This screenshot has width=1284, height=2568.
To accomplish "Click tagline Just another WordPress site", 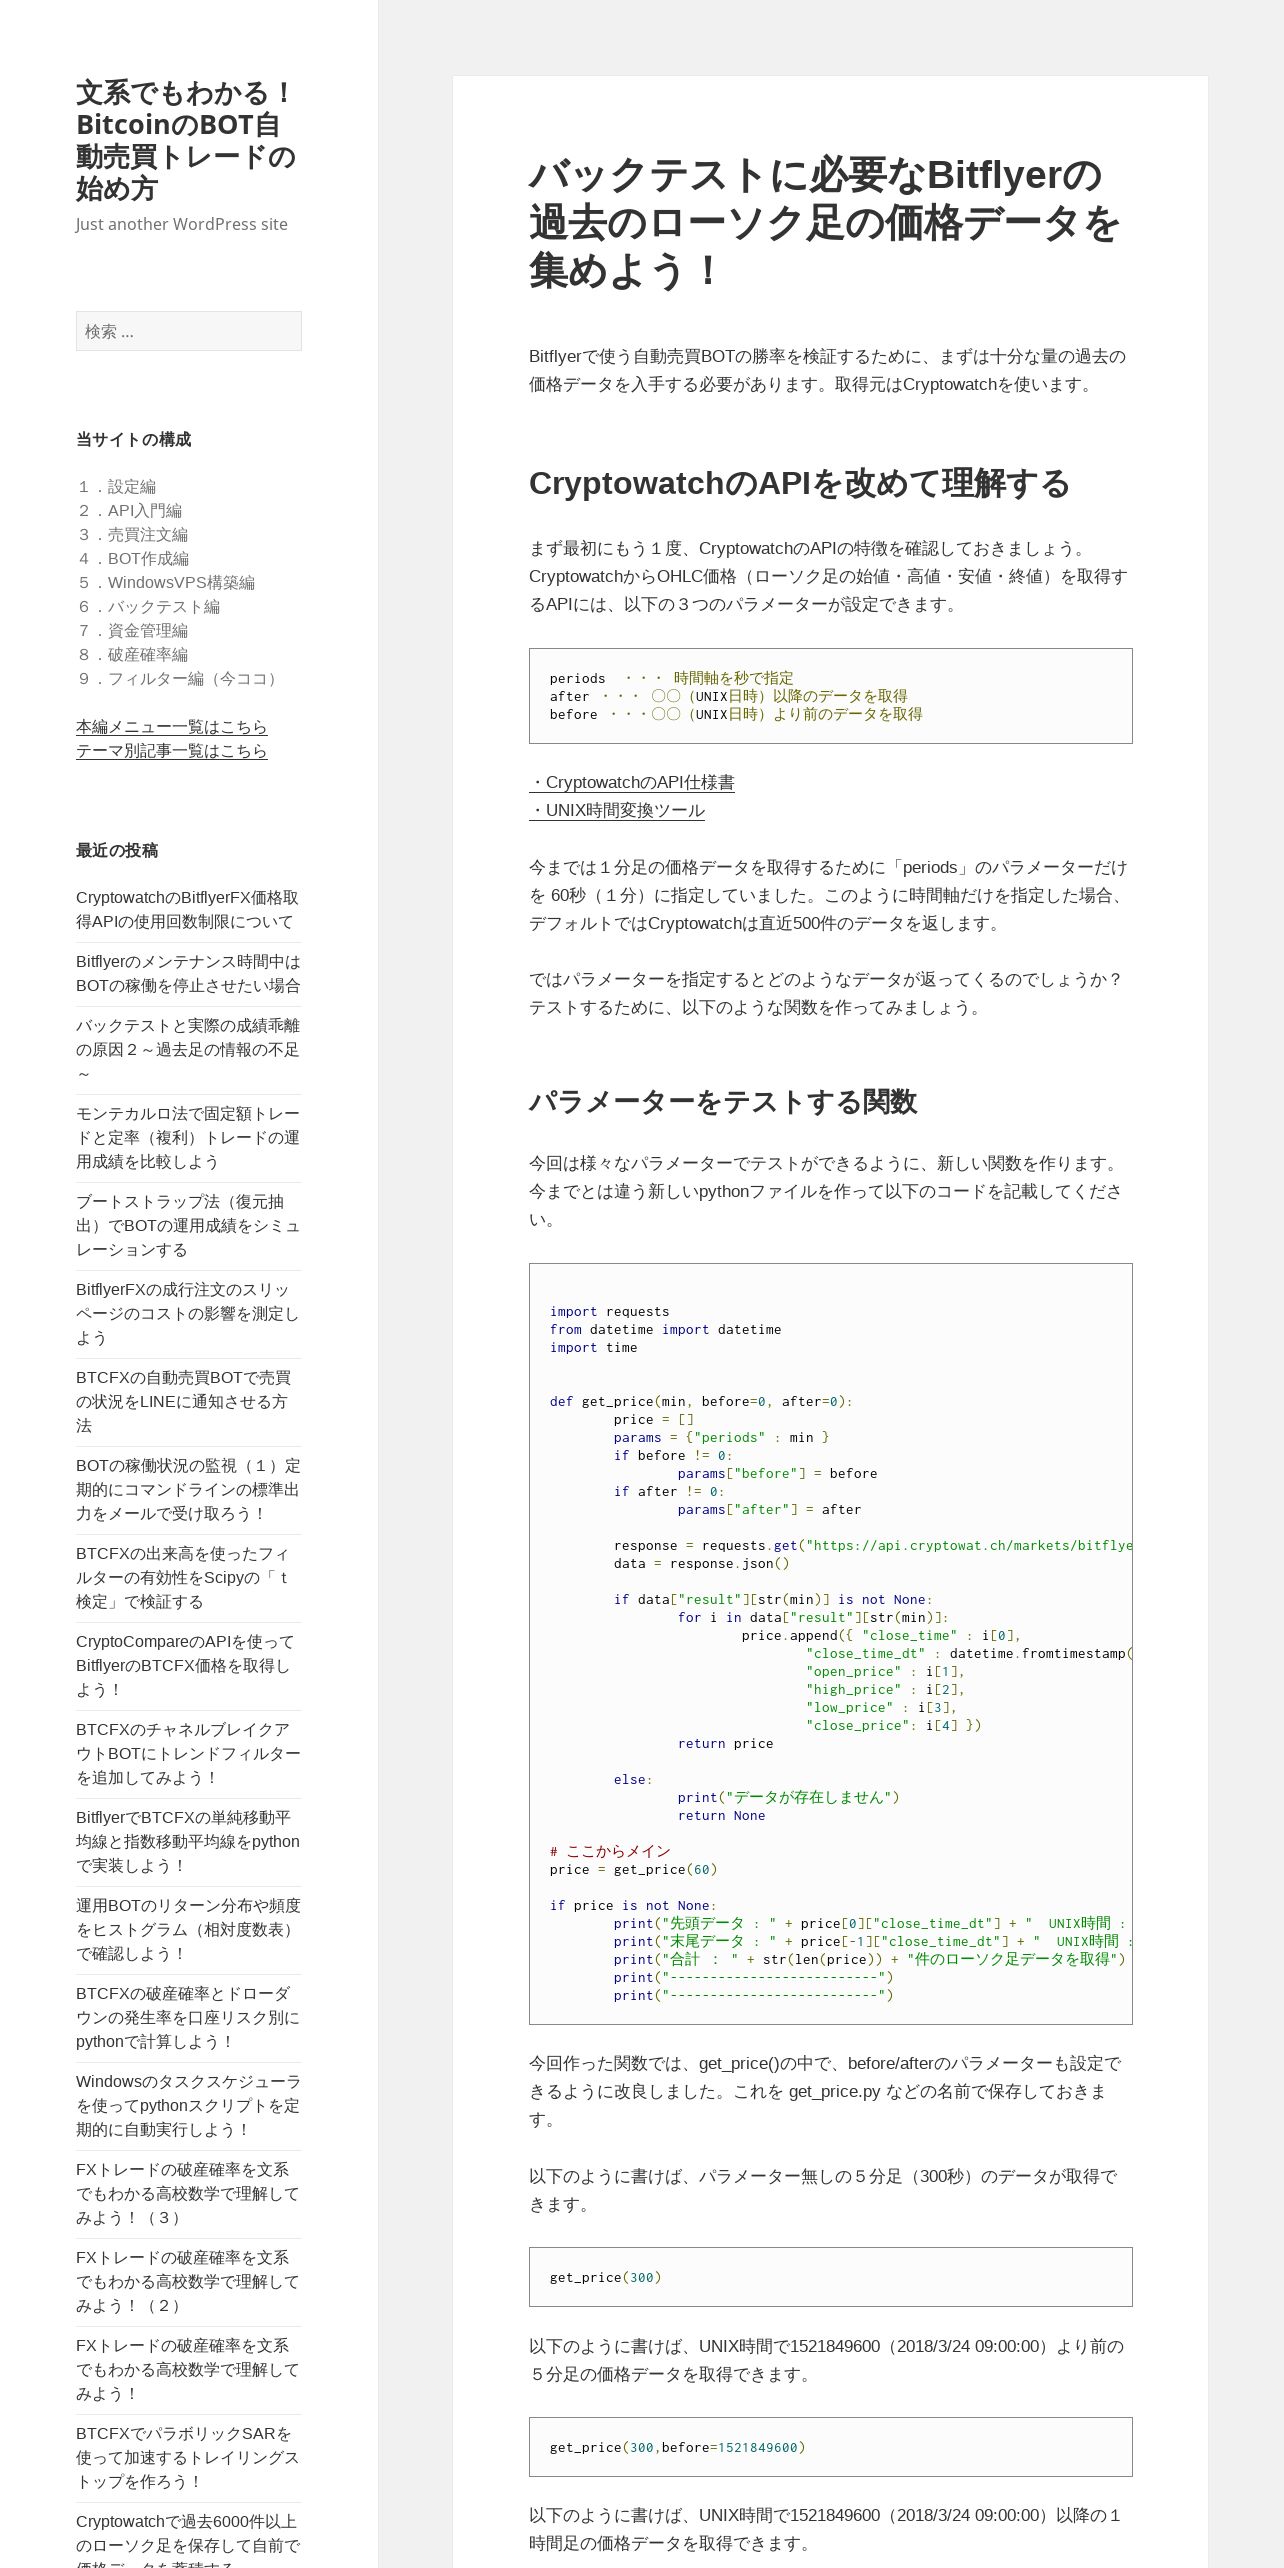I will (x=182, y=224).
